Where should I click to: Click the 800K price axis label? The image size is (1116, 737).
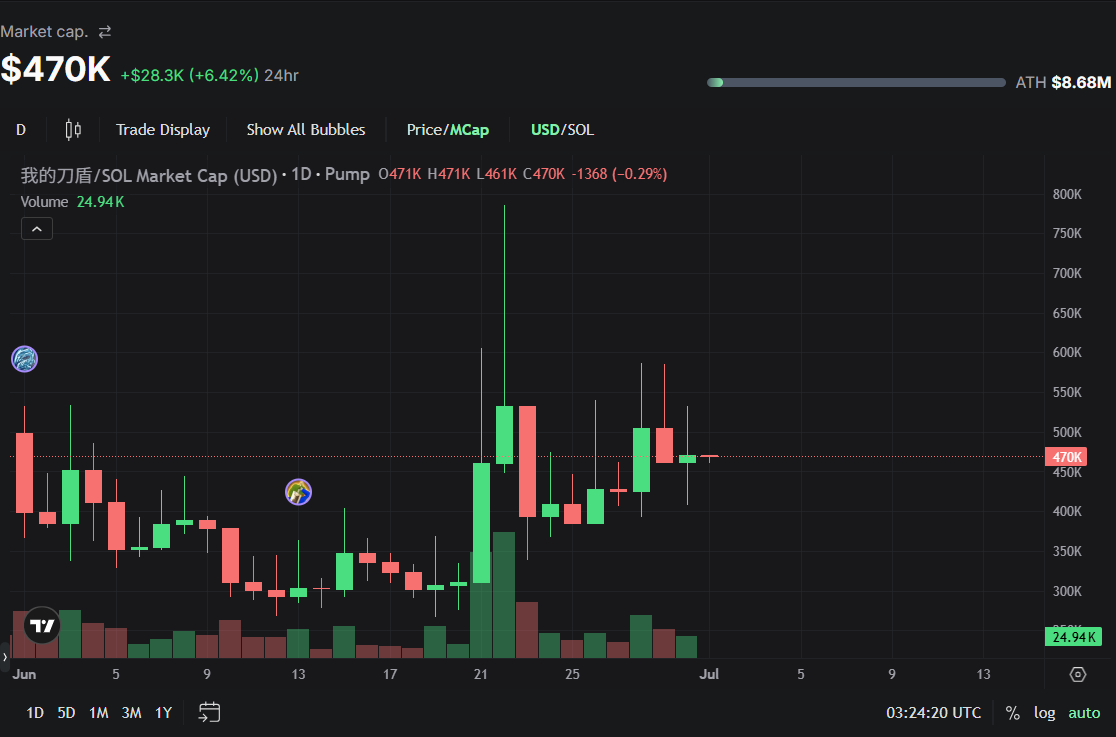(x=1067, y=194)
